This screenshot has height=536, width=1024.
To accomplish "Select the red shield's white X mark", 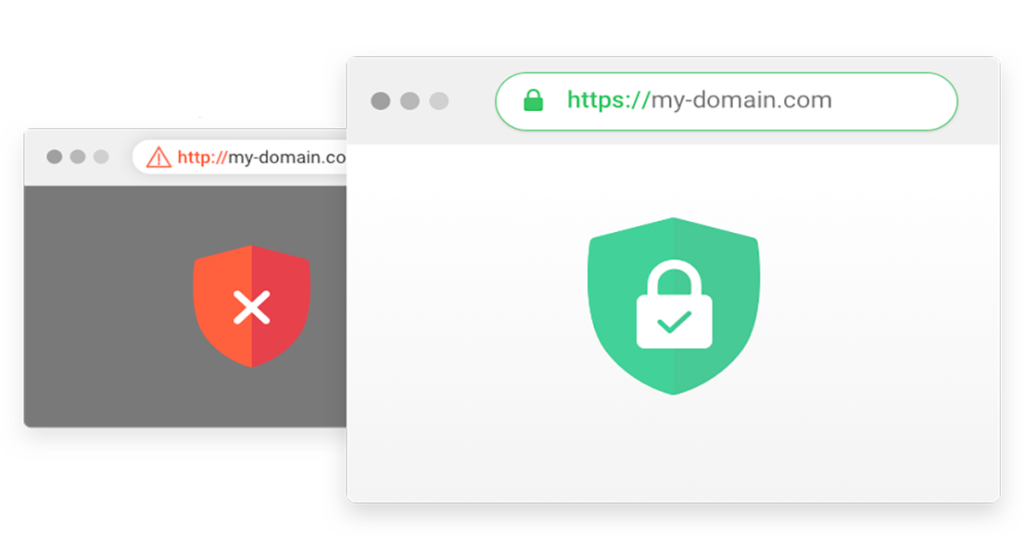I will point(251,307).
